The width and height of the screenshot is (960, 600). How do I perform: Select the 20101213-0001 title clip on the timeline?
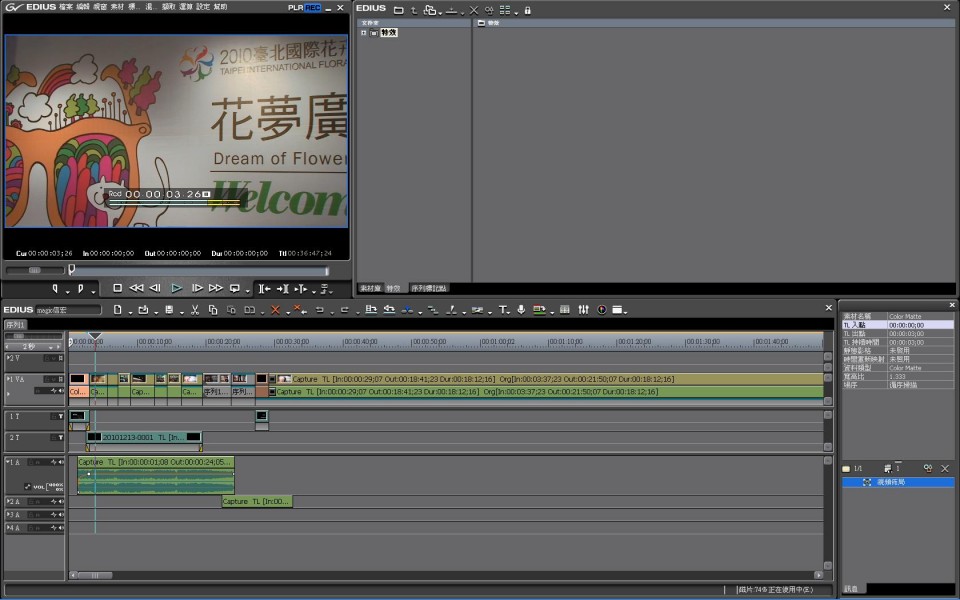click(143, 437)
